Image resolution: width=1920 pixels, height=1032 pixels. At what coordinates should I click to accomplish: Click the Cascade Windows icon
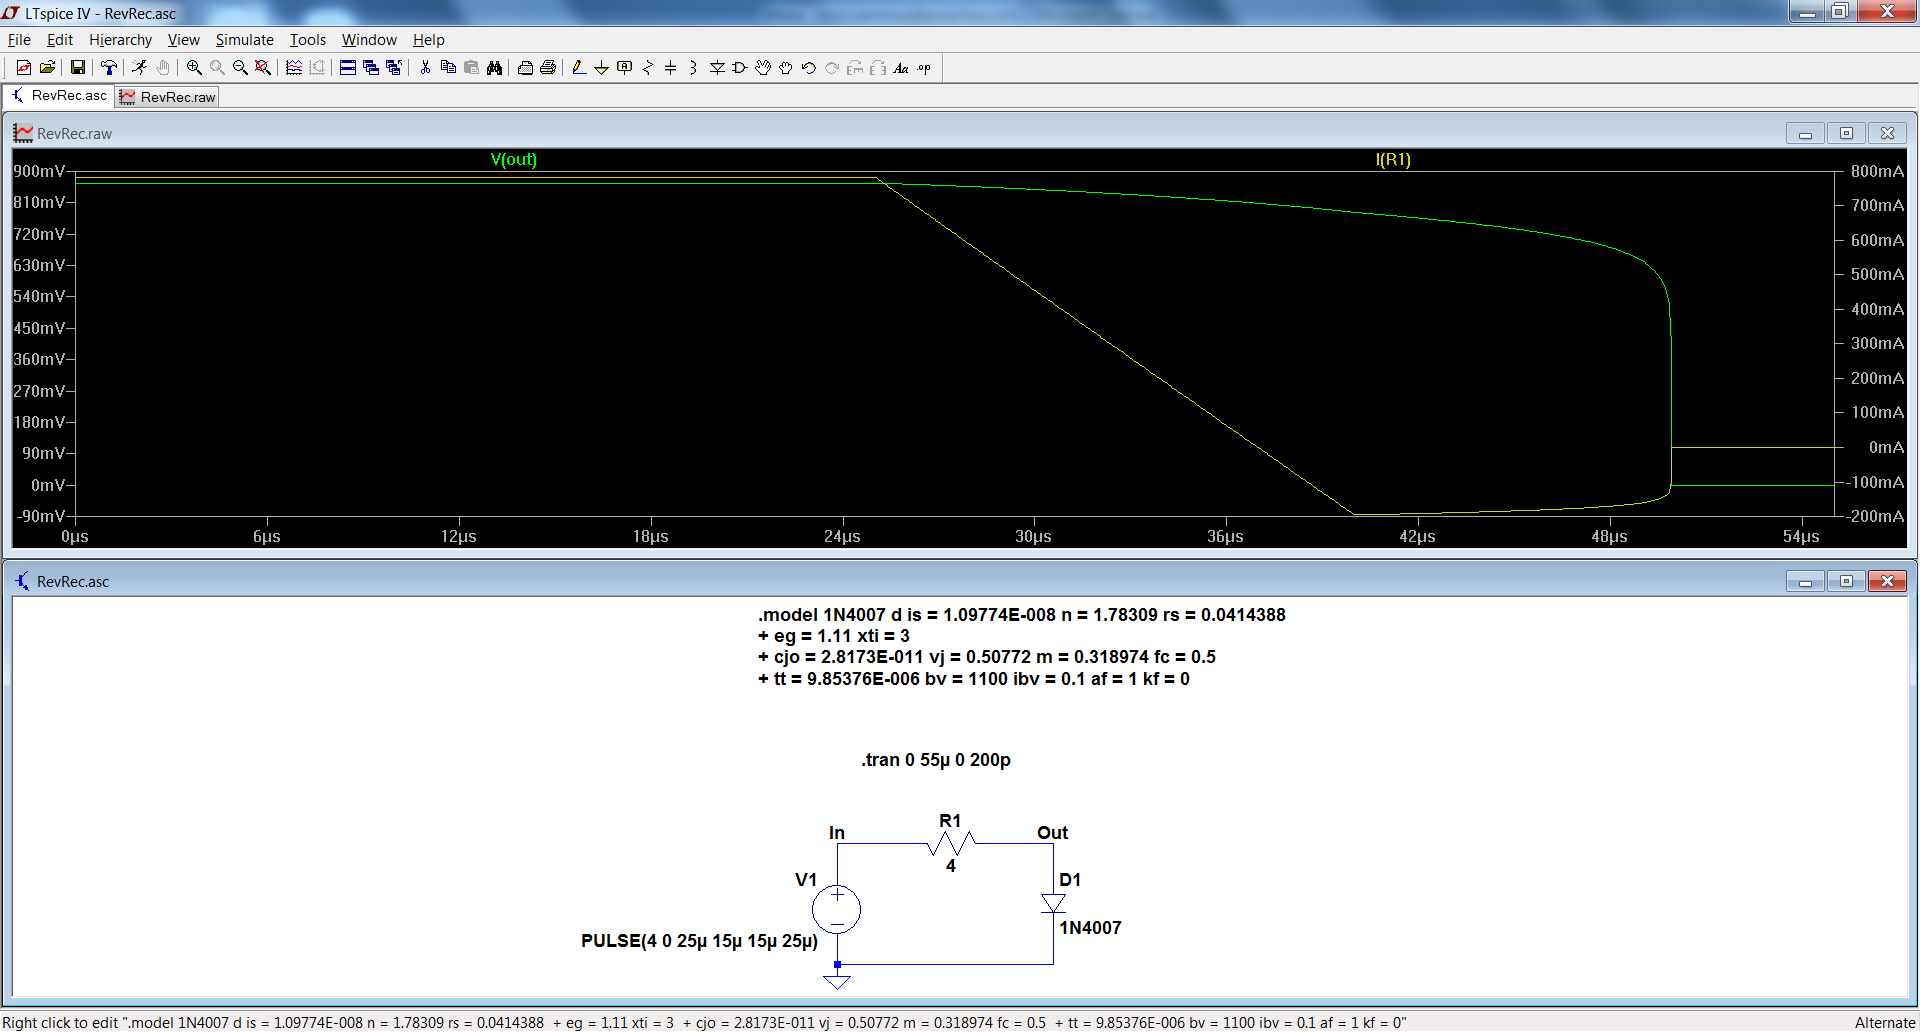(371, 68)
